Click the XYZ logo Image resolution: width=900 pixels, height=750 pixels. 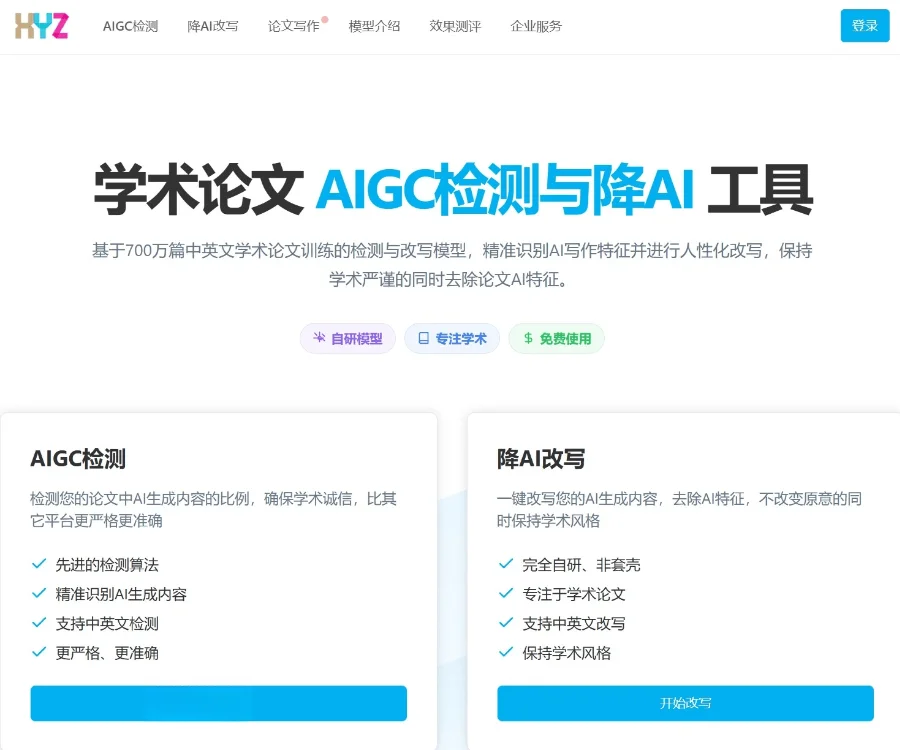pyautogui.click(x=42, y=26)
